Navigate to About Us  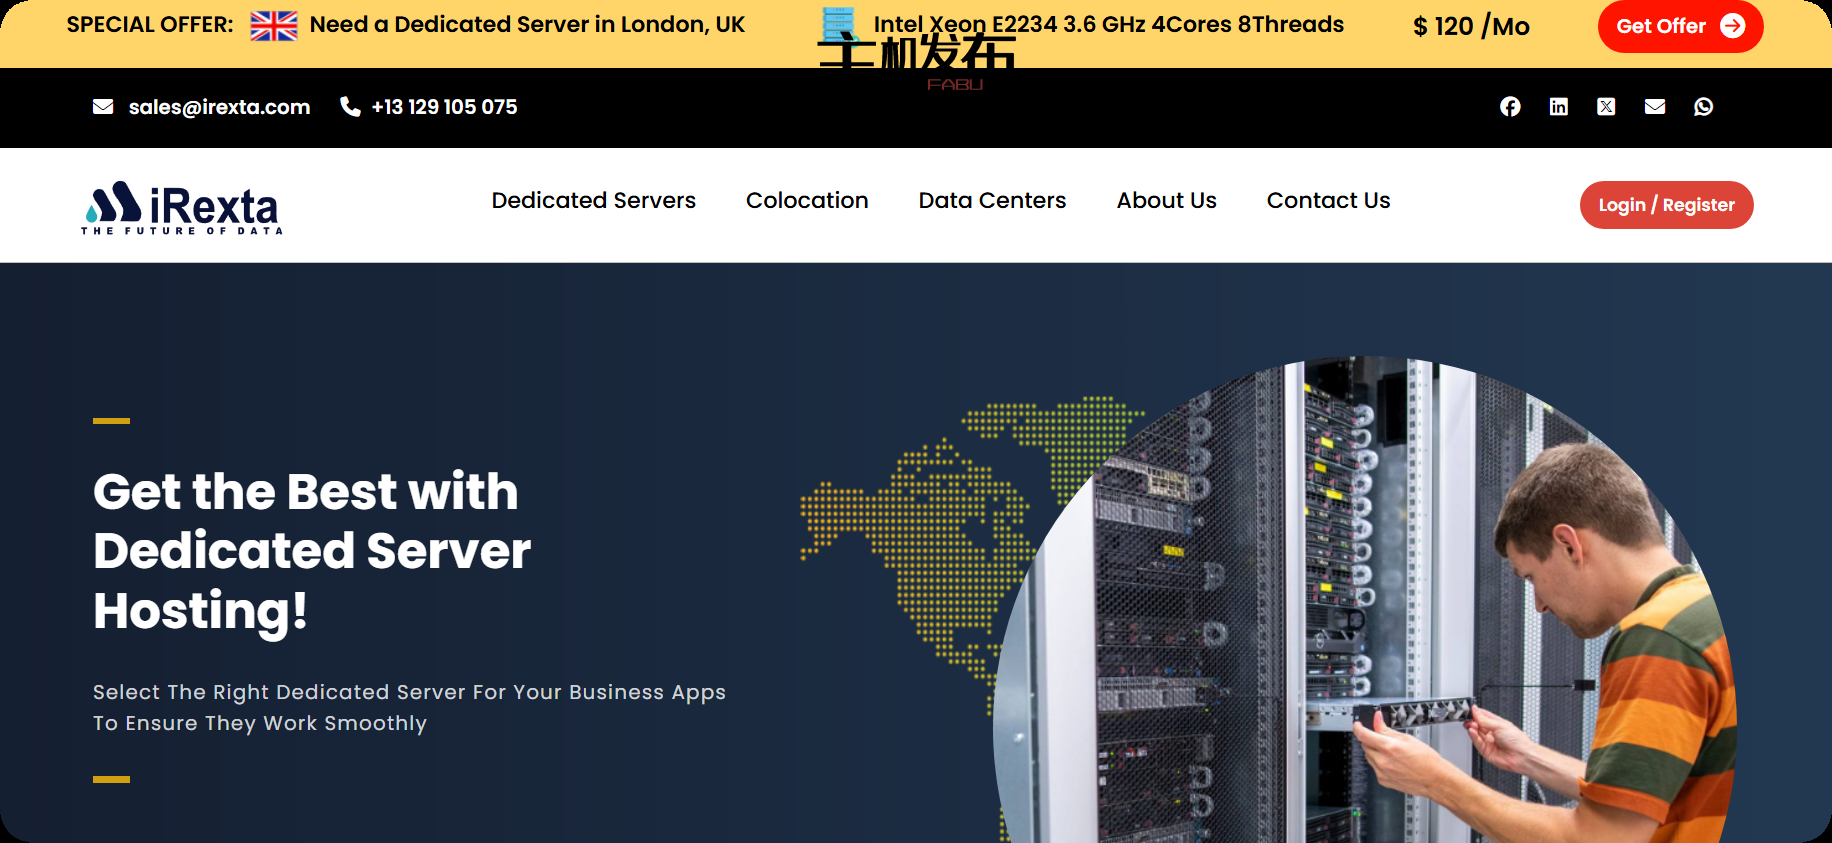point(1166,201)
